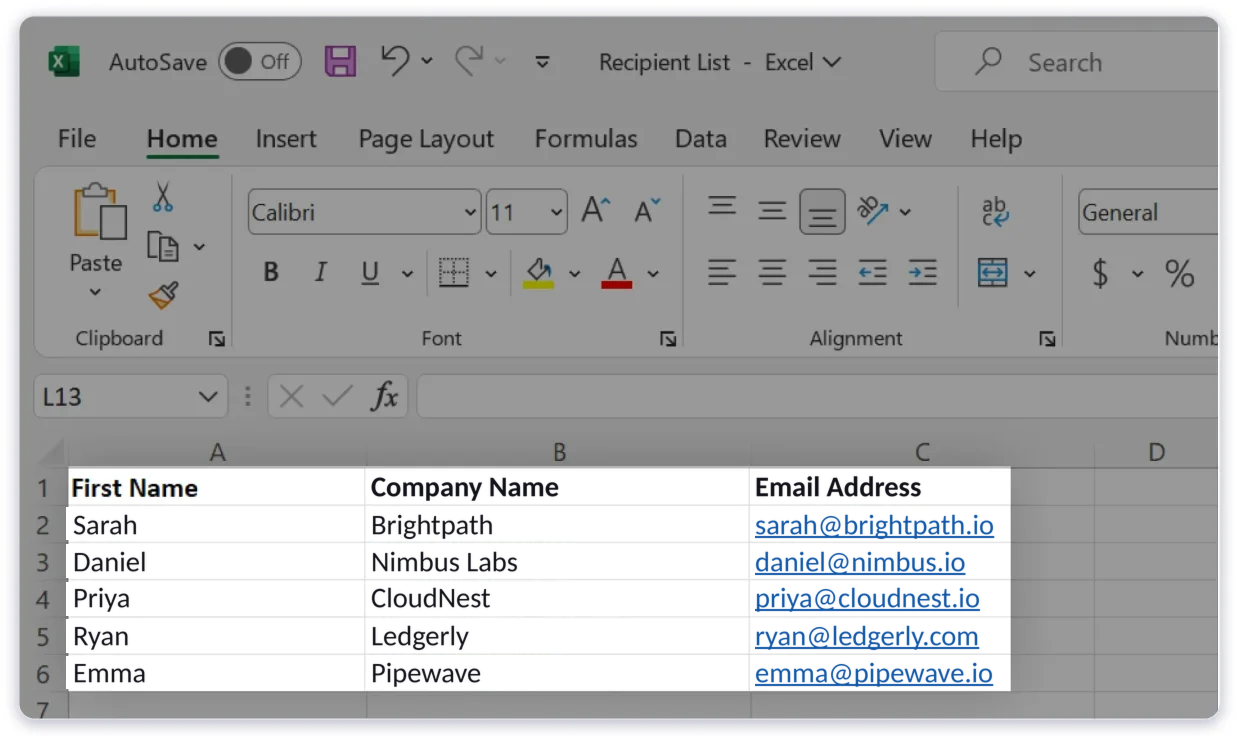
Task: Go to the Formulas tab
Action: click(586, 139)
